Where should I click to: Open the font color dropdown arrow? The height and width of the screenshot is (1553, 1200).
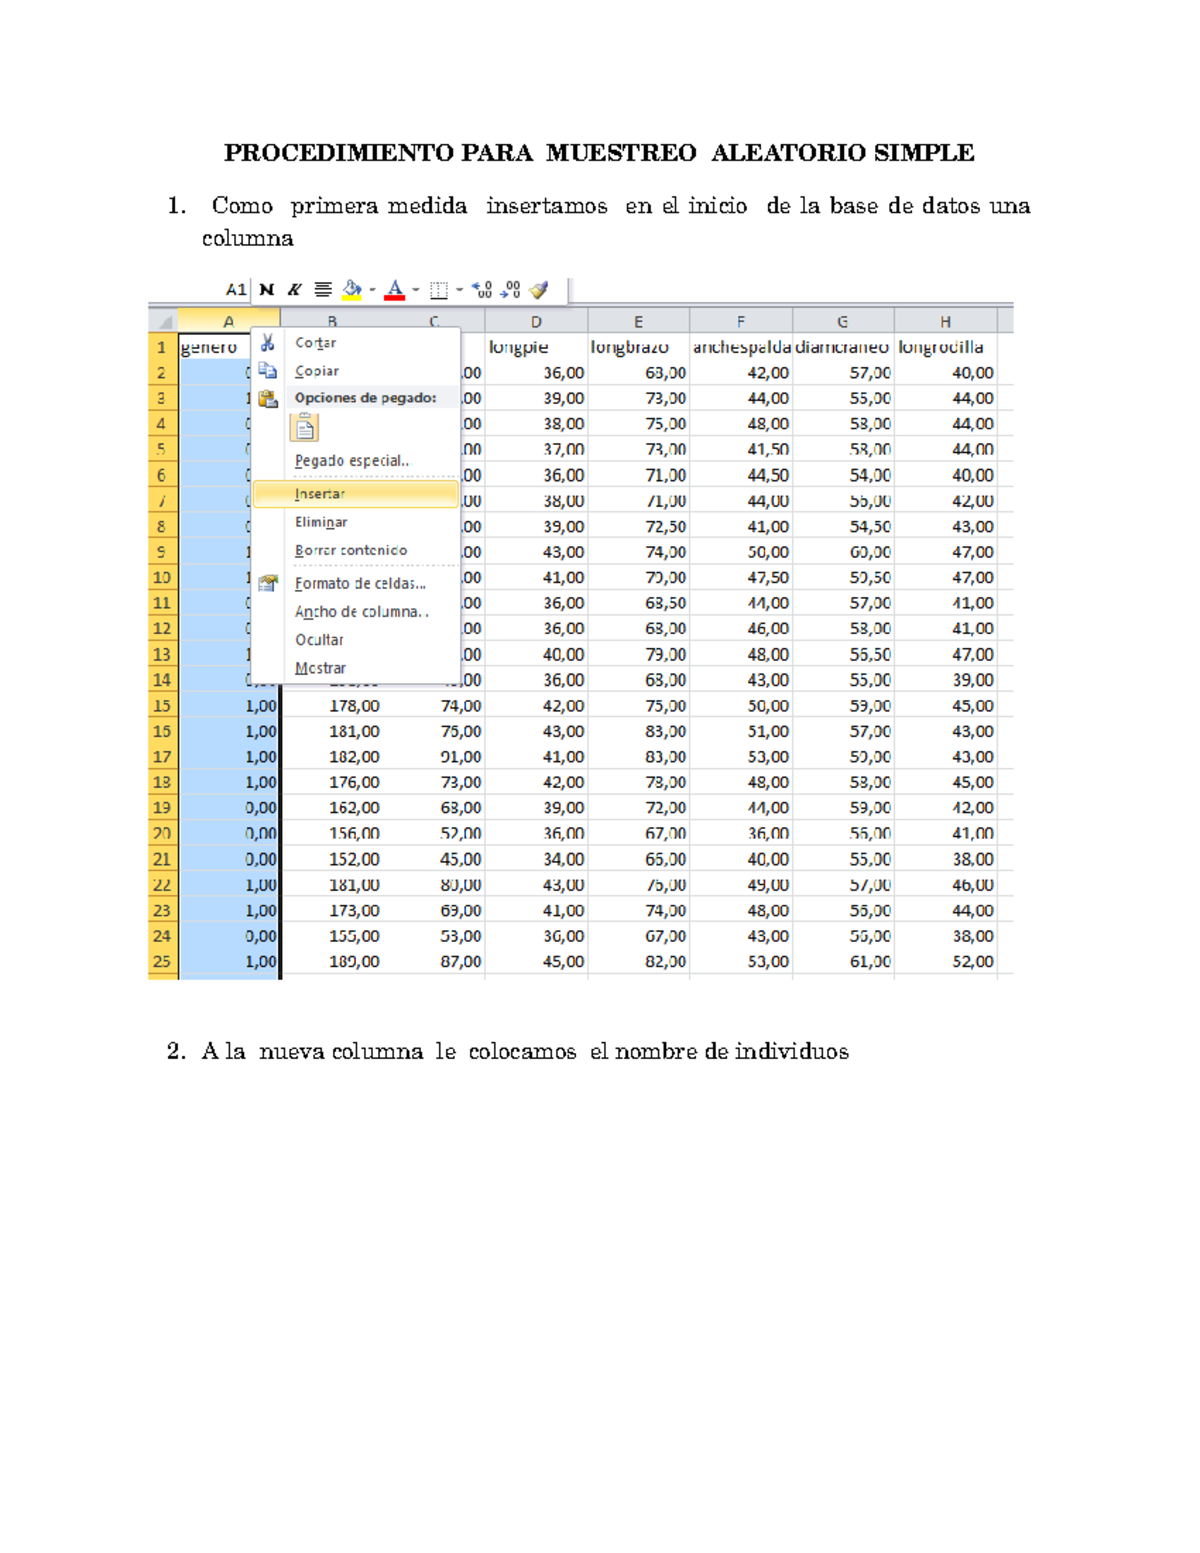(x=414, y=289)
